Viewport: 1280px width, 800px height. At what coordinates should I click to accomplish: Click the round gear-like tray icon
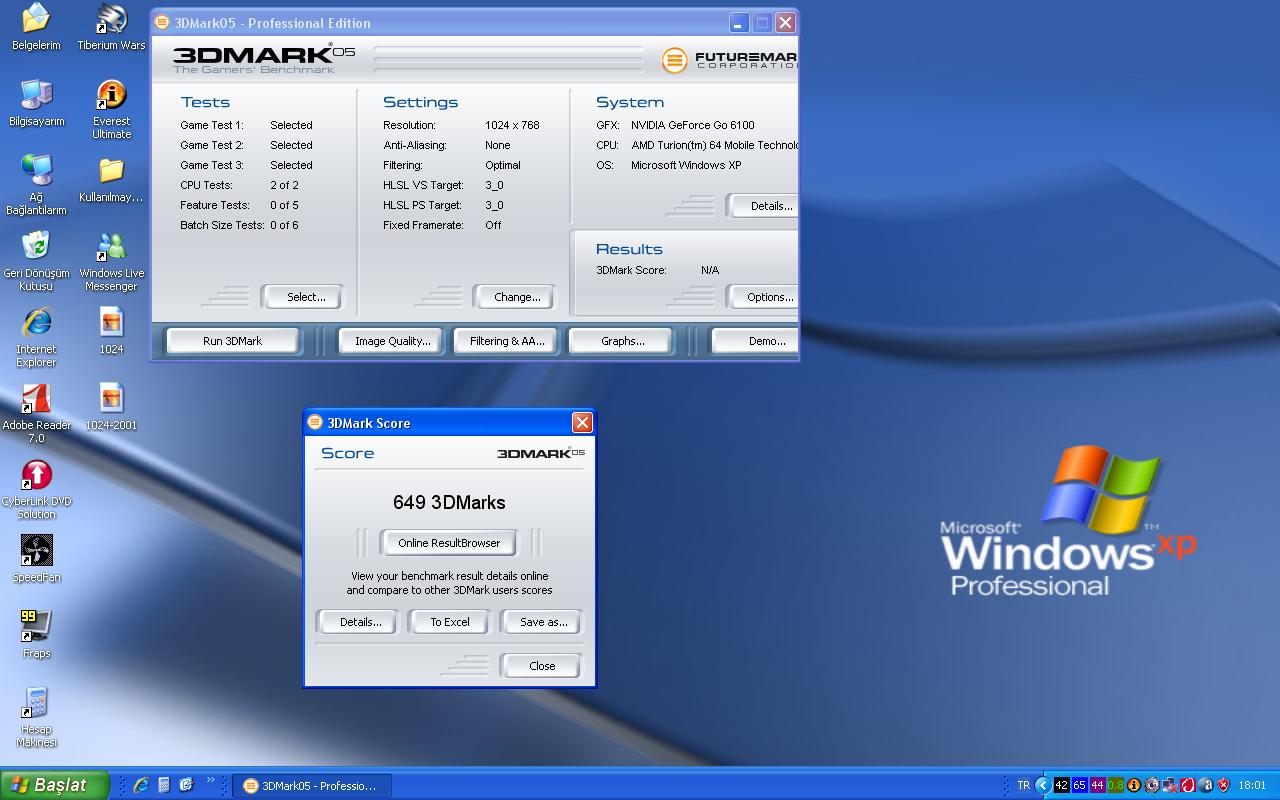click(x=1151, y=785)
